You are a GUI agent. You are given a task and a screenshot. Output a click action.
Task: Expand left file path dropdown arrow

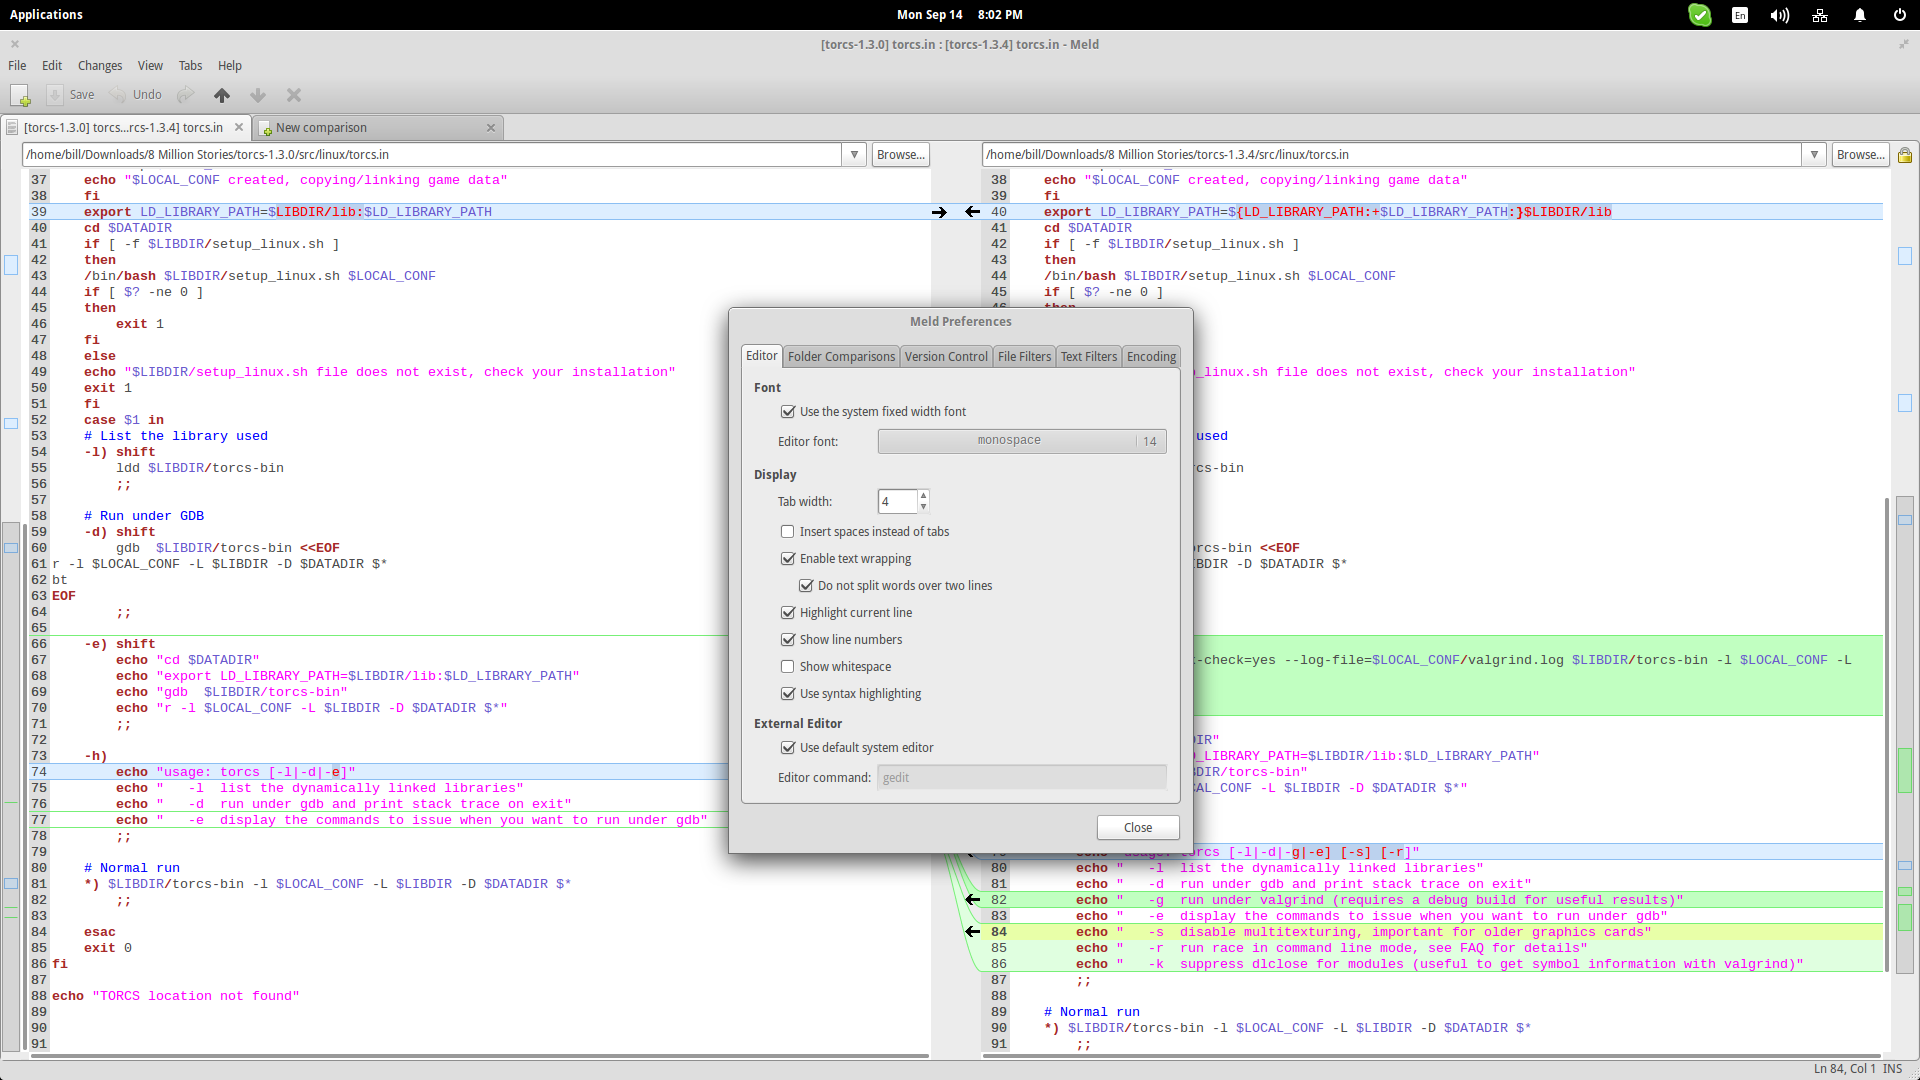(854, 155)
